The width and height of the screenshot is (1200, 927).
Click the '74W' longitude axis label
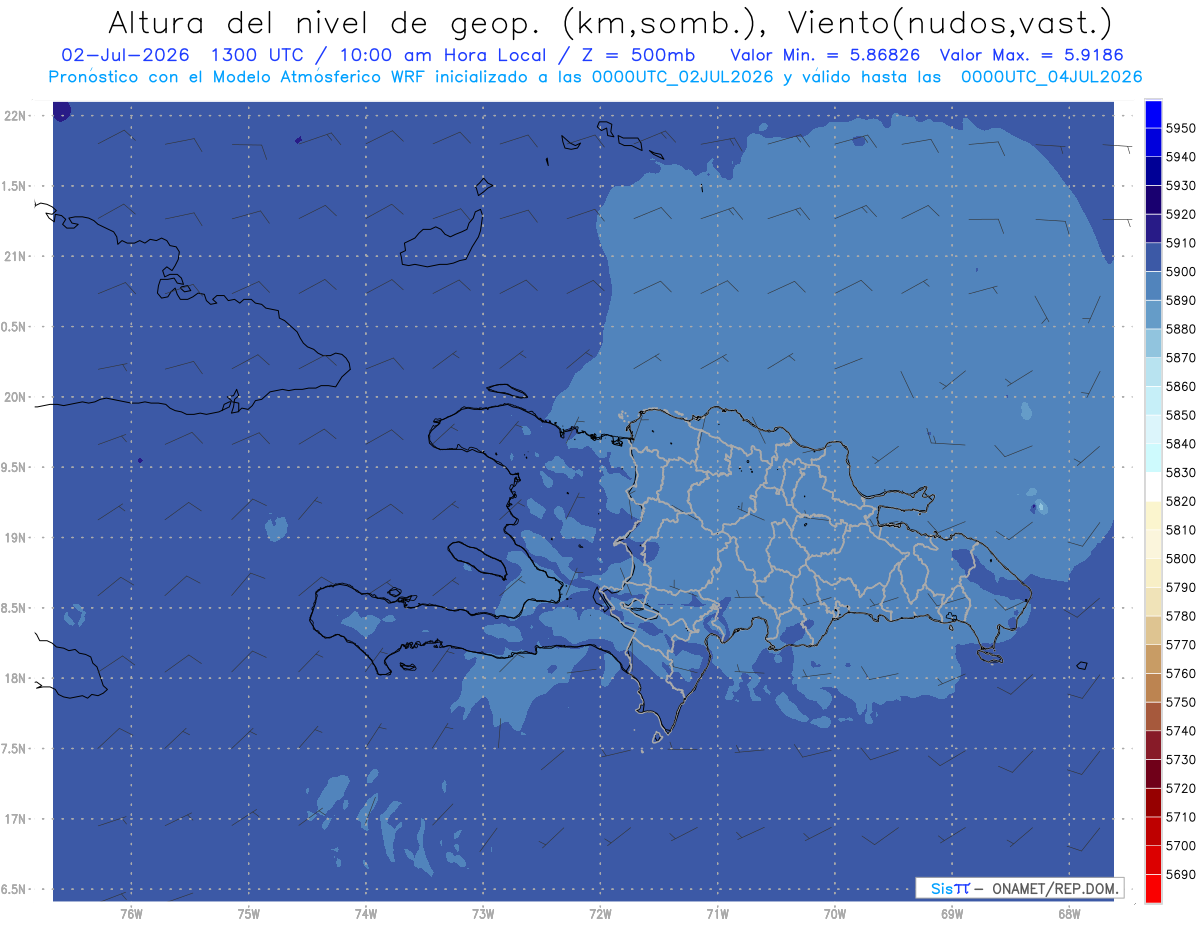pyautogui.click(x=365, y=914)
